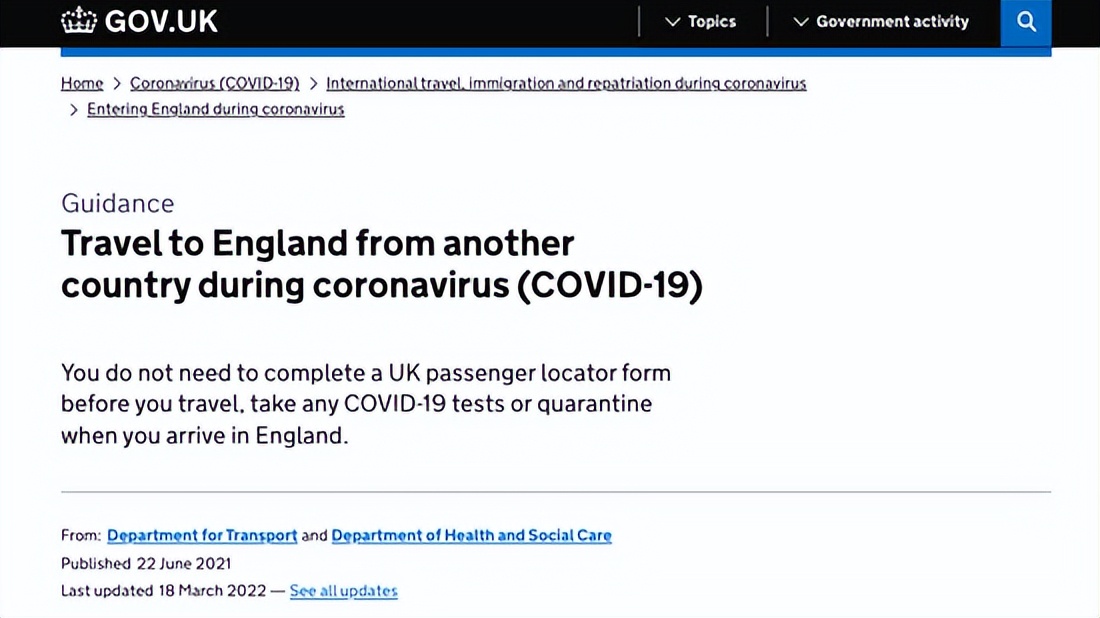Visit Department of Health and Social Care link
Viewport: 1100px width, 618px height.
pyautogui.click(x=471, y=536)
